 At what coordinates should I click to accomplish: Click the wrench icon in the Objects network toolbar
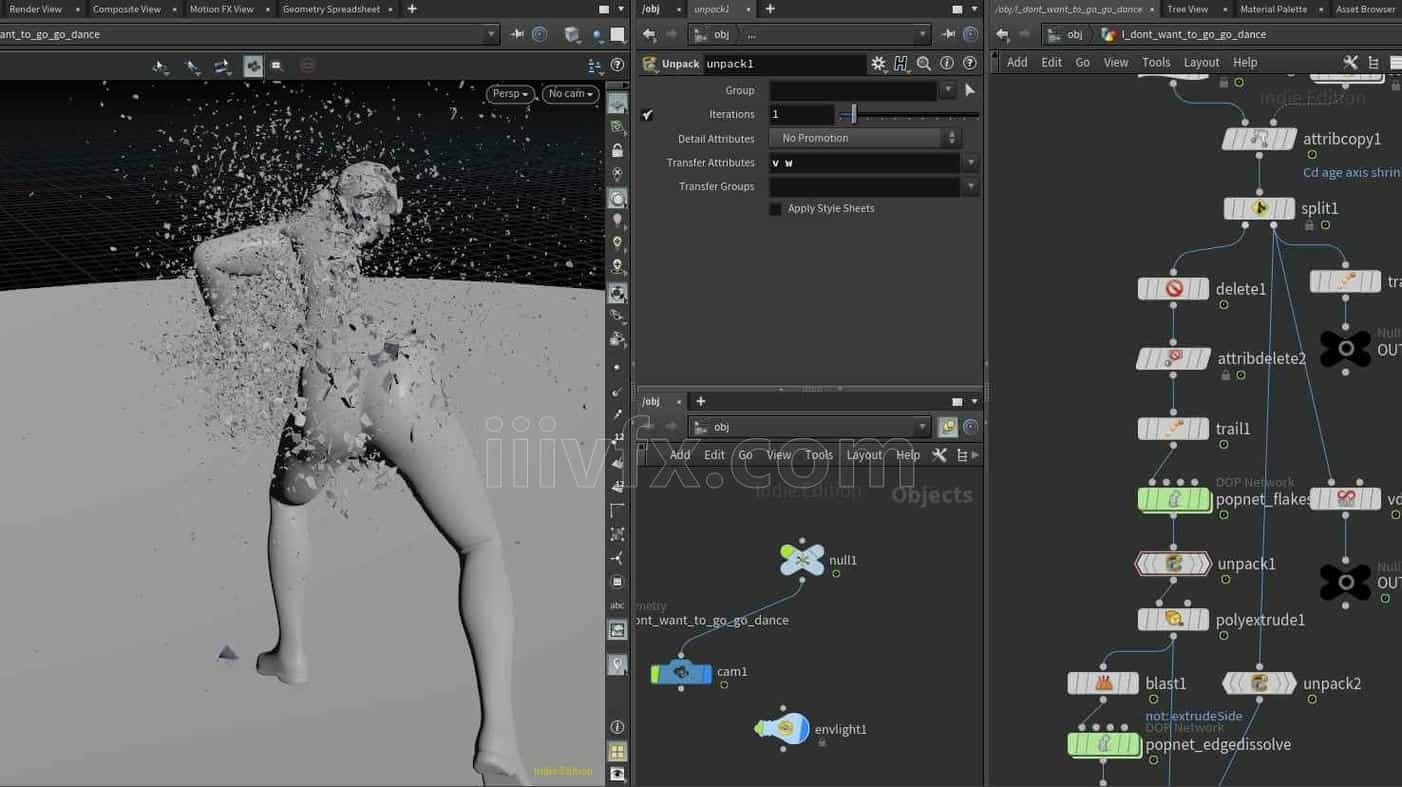[x=939, y=455]
